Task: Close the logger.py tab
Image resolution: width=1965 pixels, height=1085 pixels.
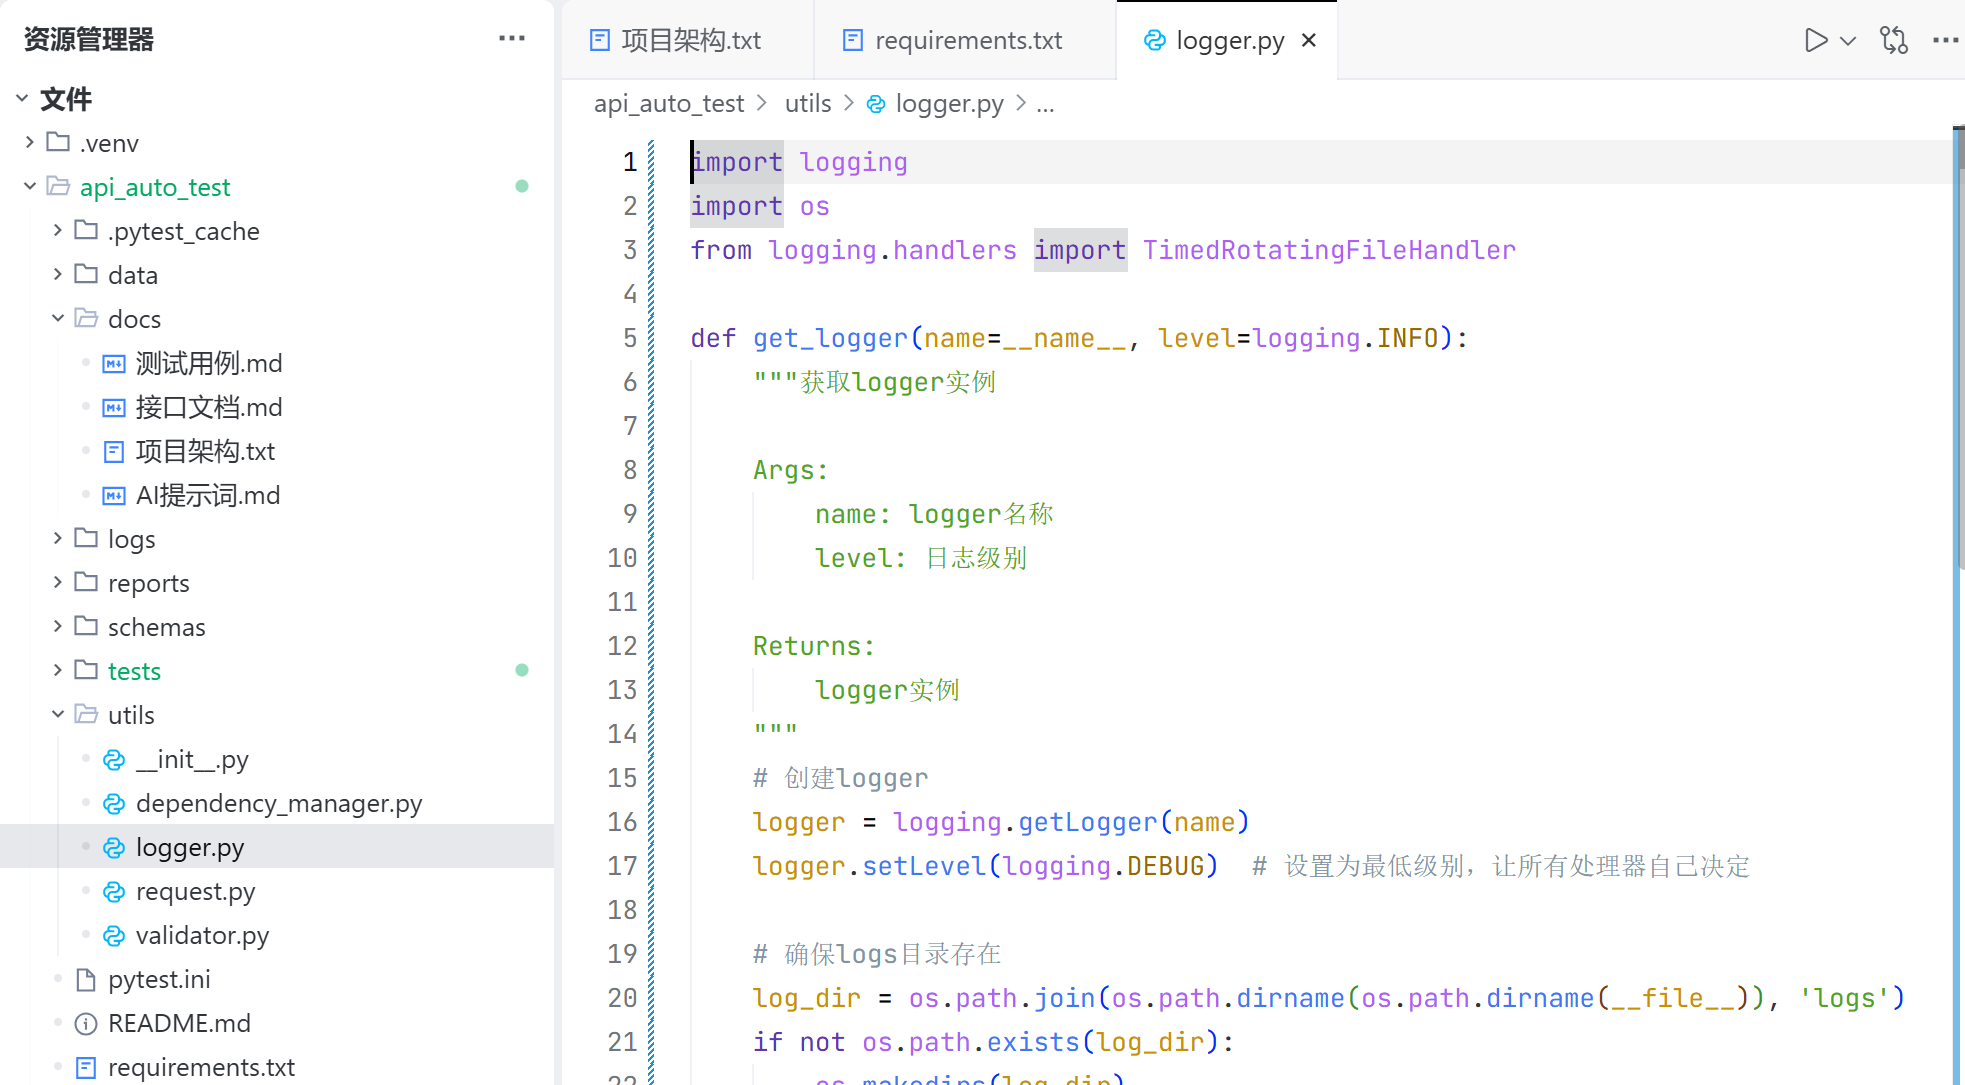Action: click(1309, 40)
